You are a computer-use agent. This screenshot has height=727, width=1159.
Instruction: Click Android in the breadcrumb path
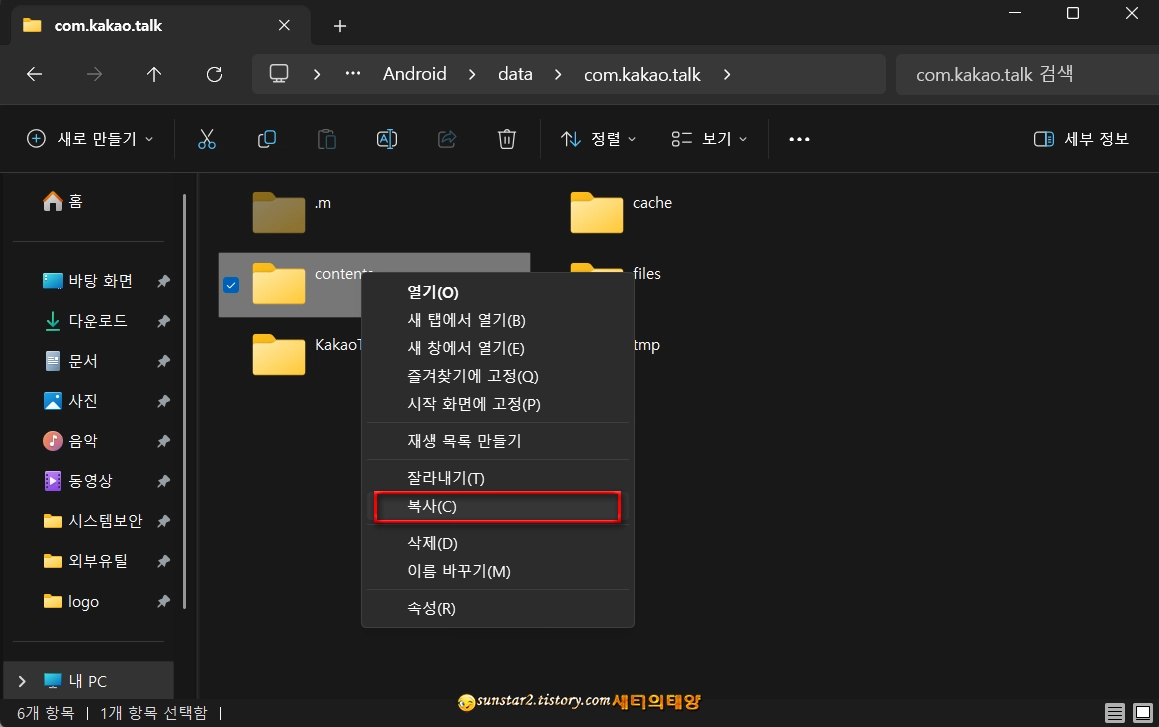click(x=414, y=73)
